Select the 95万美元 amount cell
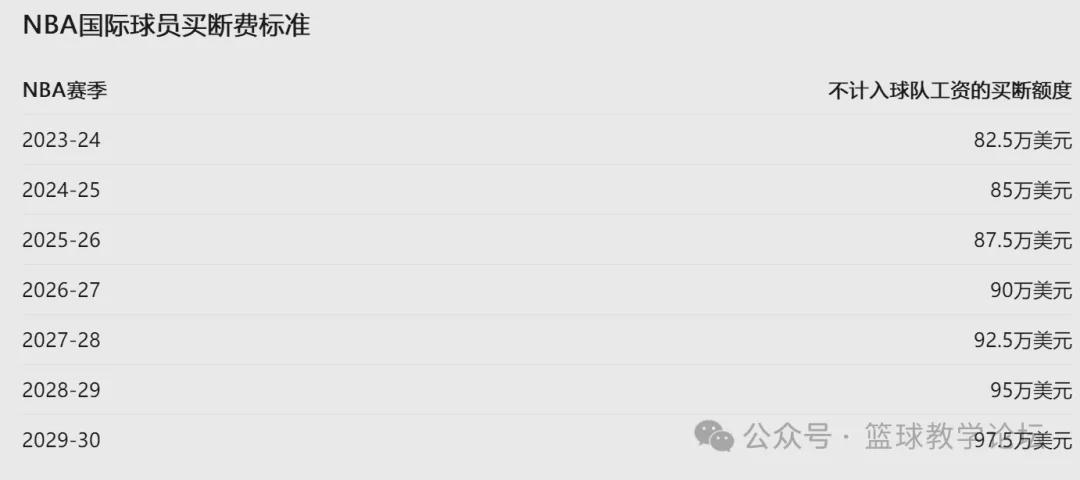 [x=1031, y=390]
